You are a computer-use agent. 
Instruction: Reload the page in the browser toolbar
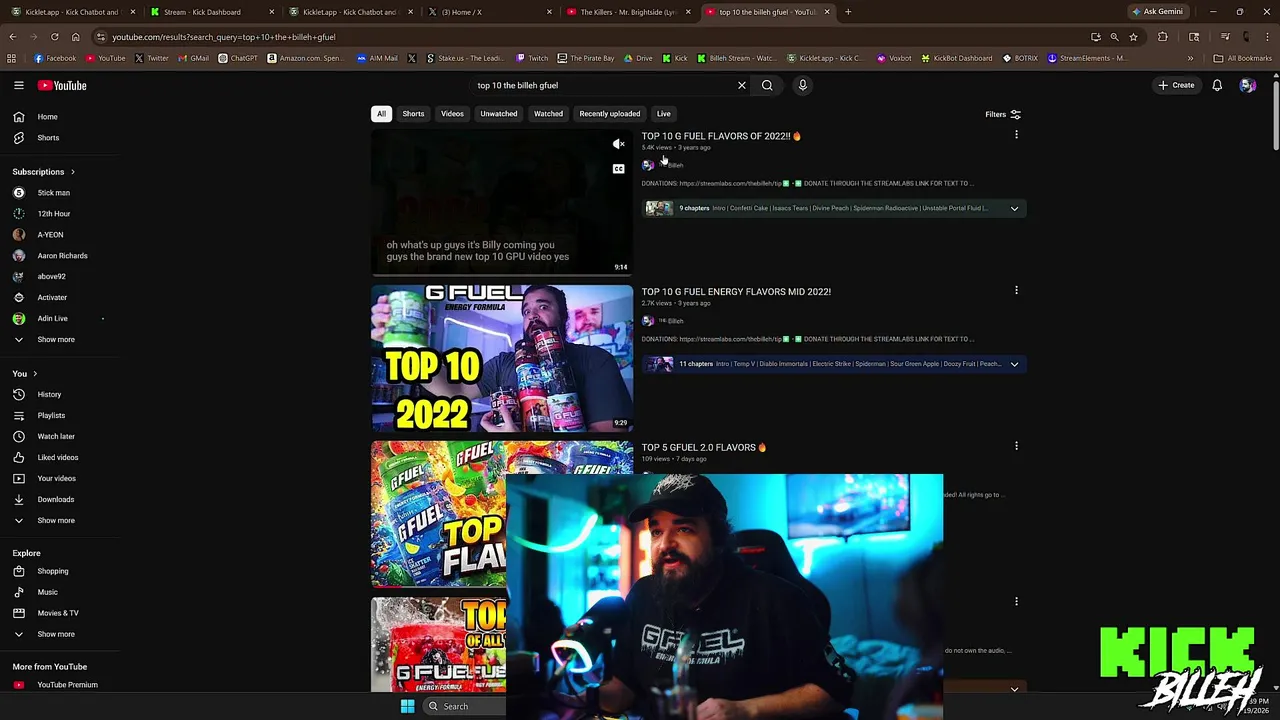click(x=54, y=37)
